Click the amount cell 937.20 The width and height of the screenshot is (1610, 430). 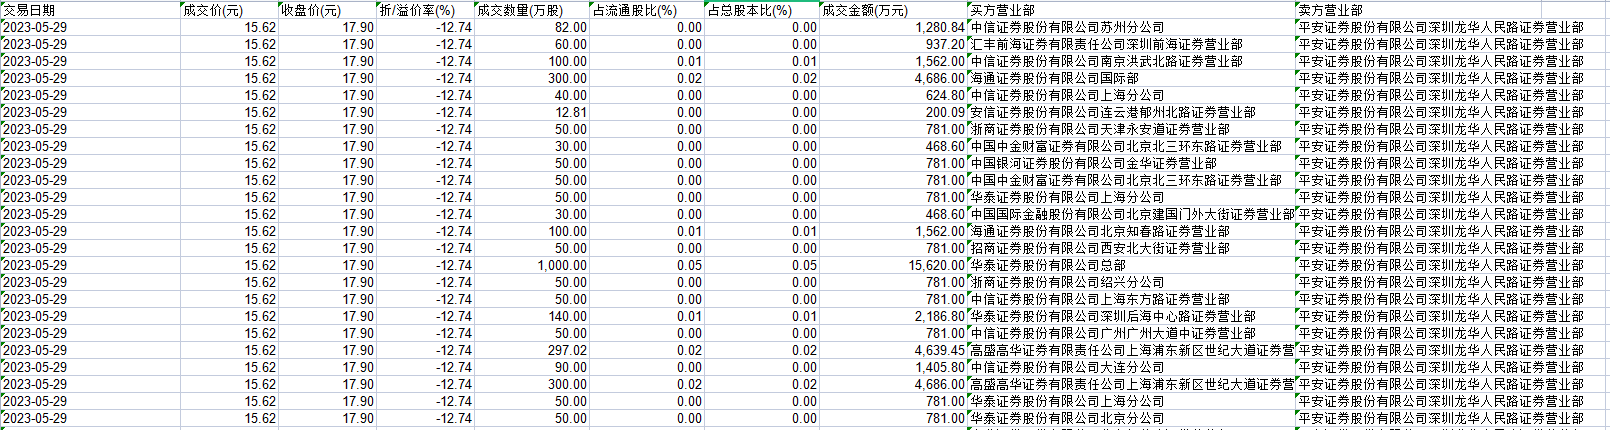coord(893,45)
